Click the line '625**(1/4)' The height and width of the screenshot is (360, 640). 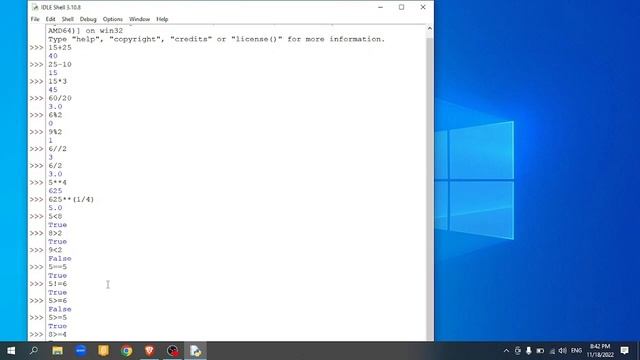click(x=71, y=199)
